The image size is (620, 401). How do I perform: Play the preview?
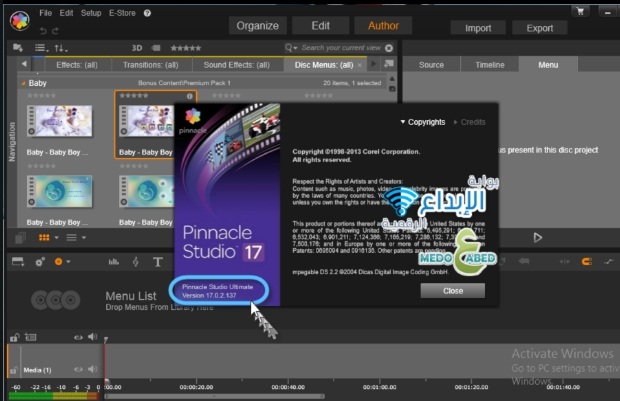tap(537, 238)
